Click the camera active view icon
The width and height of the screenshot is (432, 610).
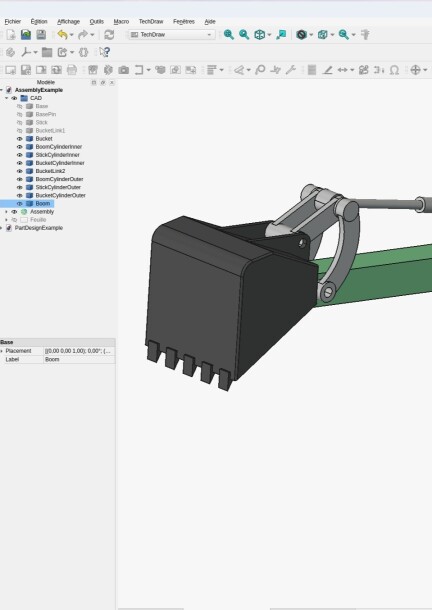(124, 70)
